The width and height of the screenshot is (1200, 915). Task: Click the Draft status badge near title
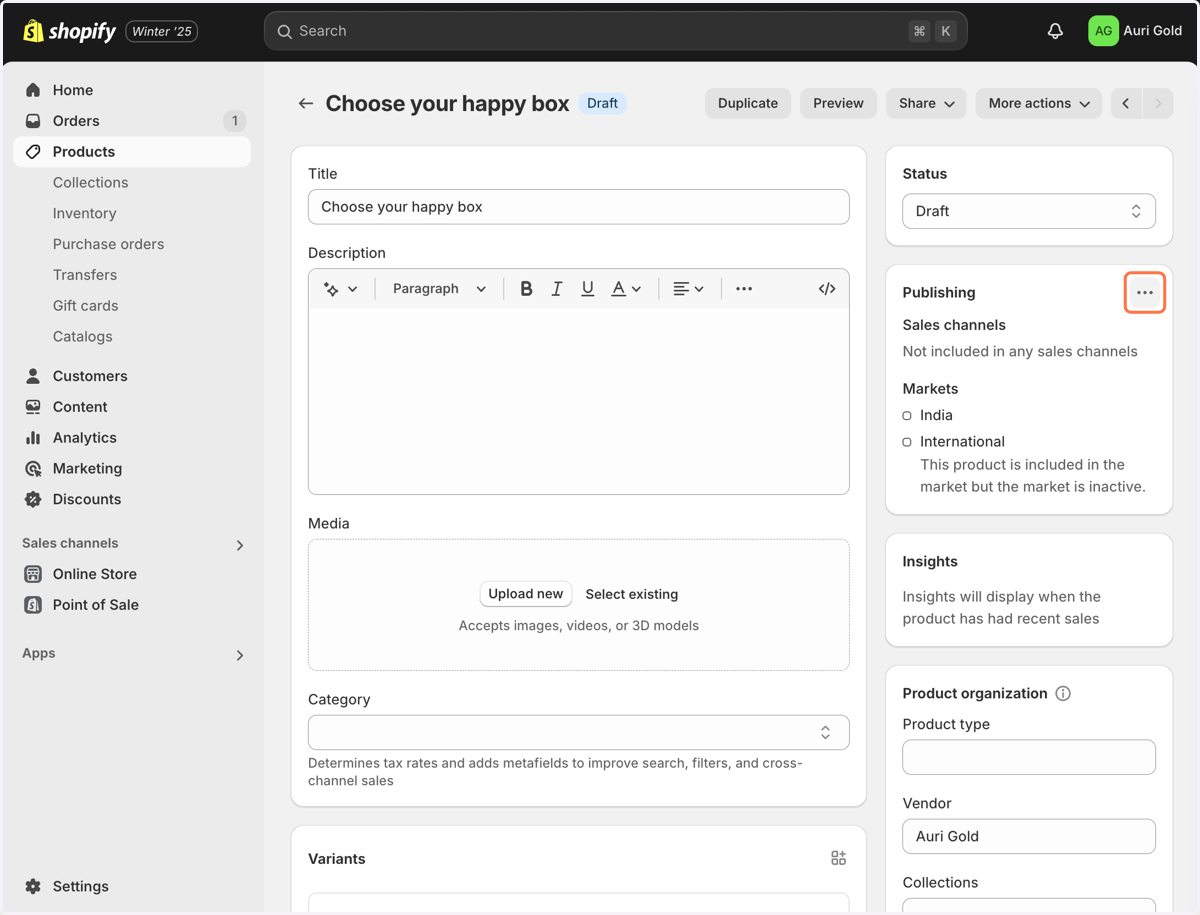click(x=602, y=103)
